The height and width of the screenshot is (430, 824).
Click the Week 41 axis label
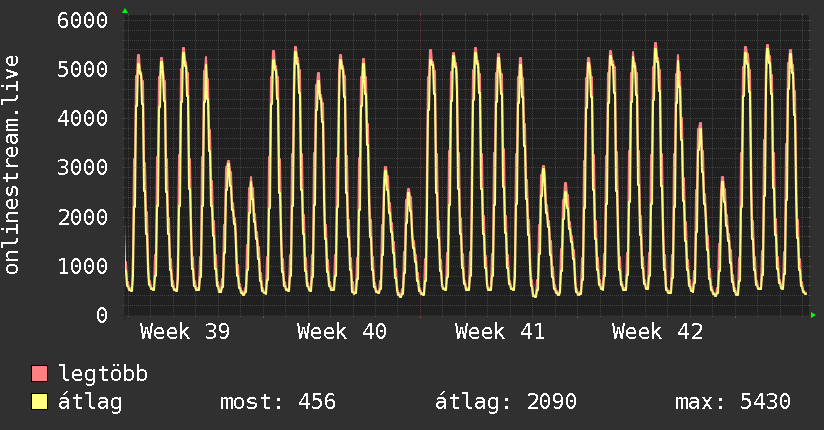(x=500, y=332)
